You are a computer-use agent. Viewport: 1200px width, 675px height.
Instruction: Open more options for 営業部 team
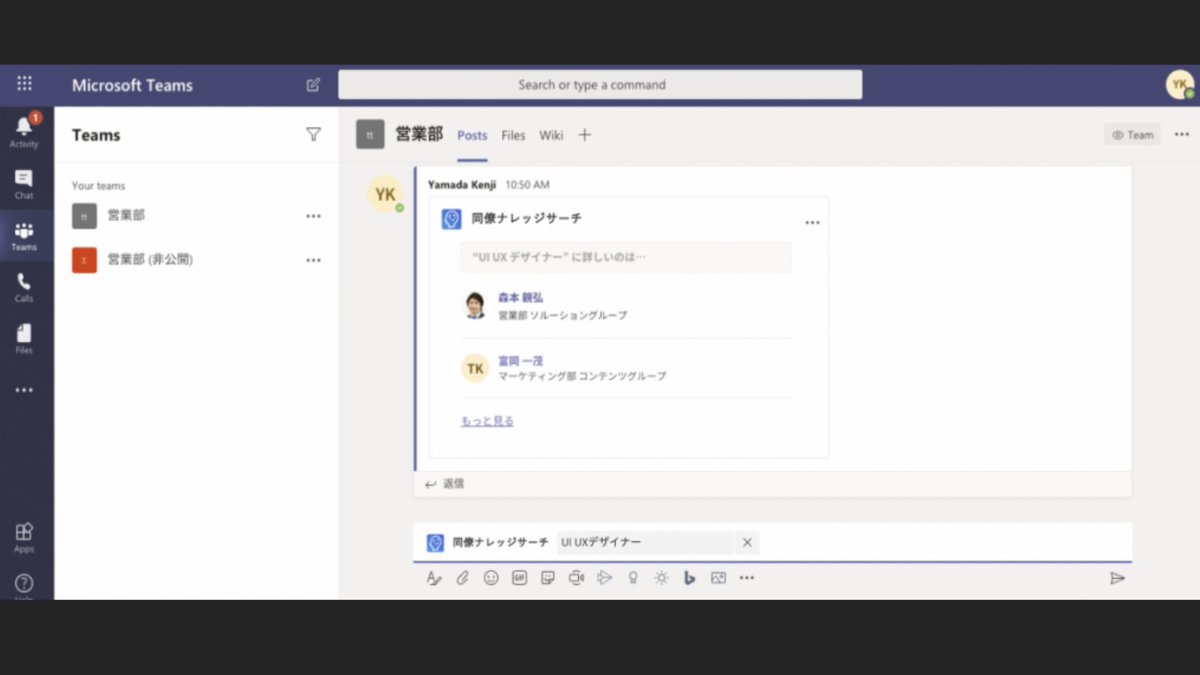[x=314, y=216]
